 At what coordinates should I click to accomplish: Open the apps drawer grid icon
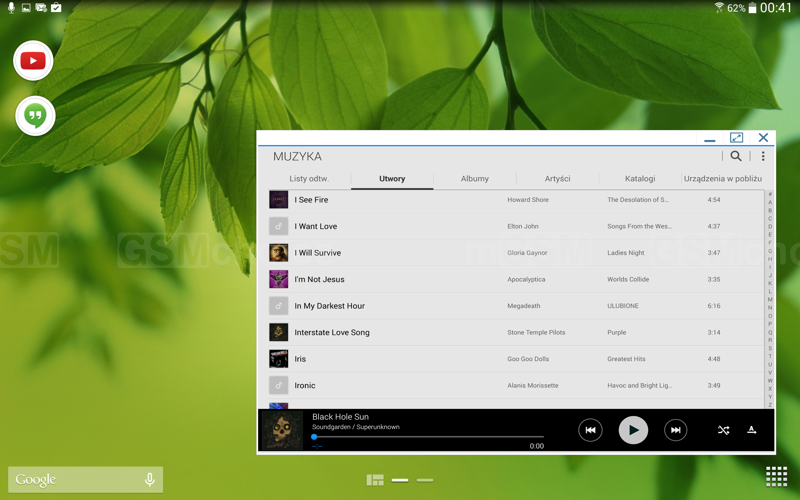tap(776, 477)
